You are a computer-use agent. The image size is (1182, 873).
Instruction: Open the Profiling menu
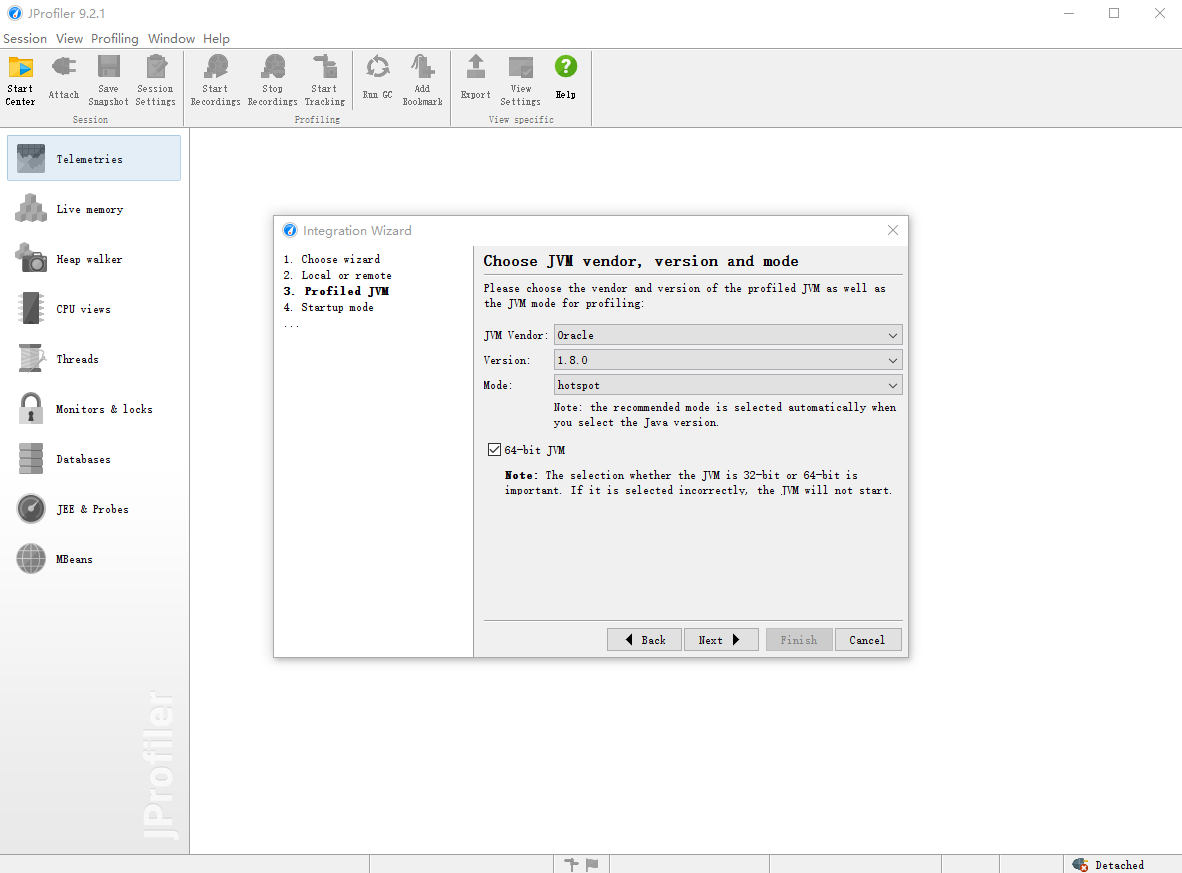[x=115, y=38]
